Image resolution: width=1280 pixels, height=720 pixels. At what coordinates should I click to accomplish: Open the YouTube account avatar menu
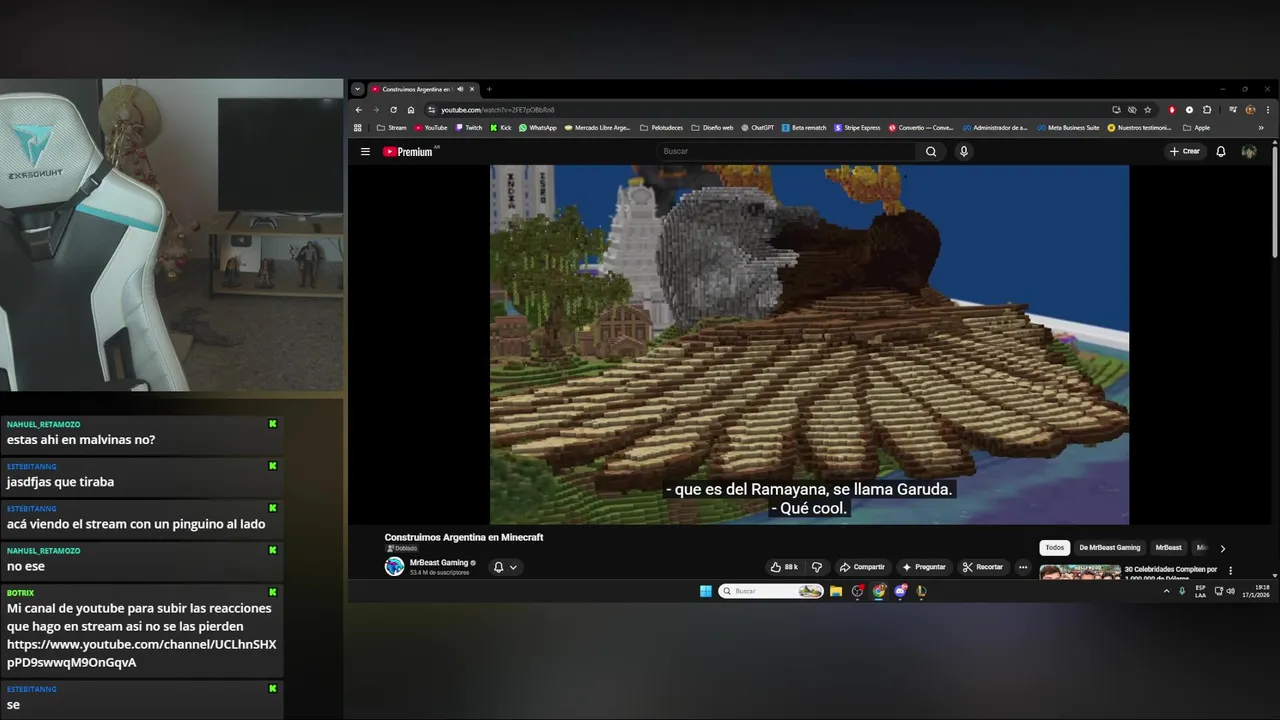[1249, 152]
